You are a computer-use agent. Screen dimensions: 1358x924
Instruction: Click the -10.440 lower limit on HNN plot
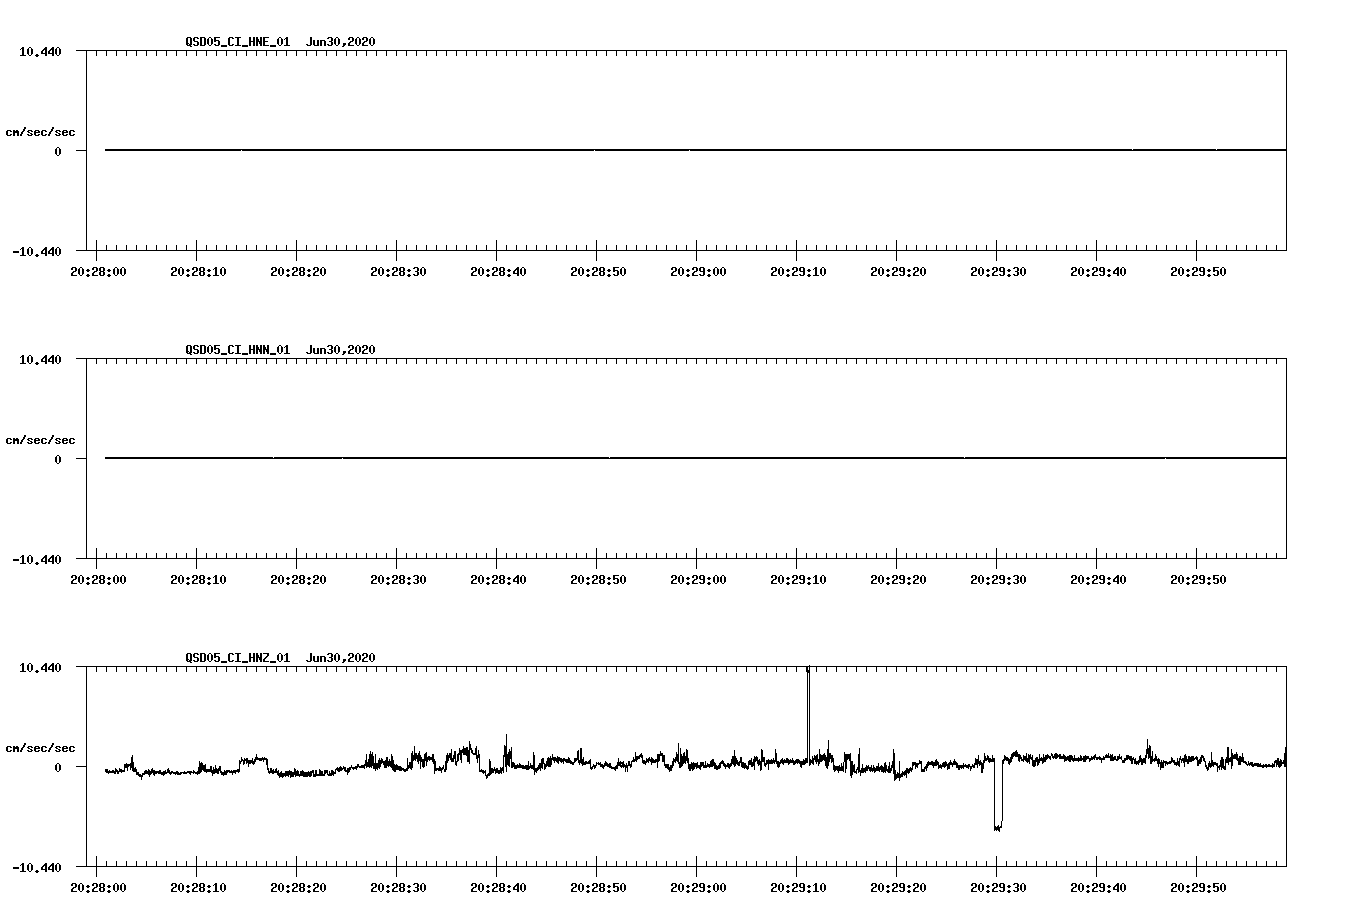(37, 559)
